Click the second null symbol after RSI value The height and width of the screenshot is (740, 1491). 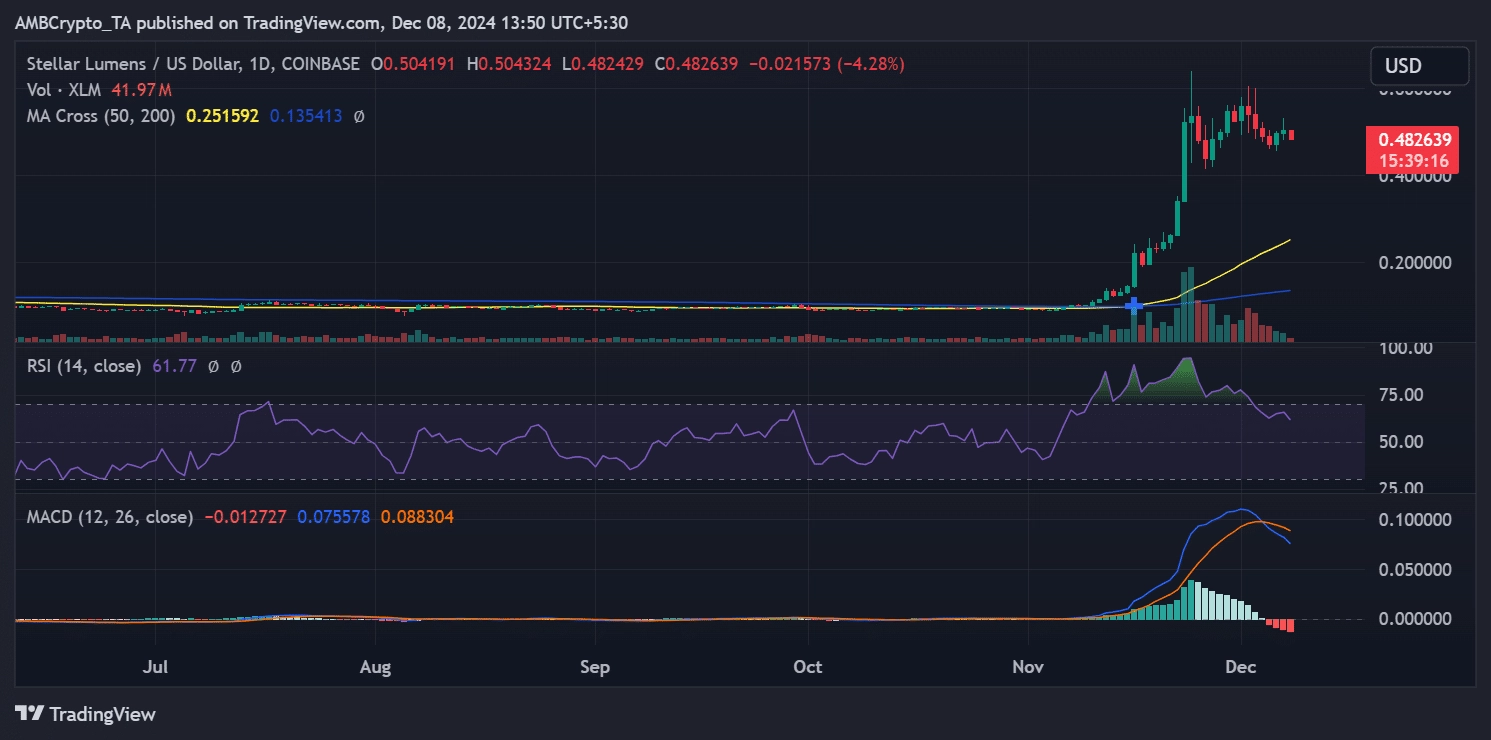tap(236, 367)
